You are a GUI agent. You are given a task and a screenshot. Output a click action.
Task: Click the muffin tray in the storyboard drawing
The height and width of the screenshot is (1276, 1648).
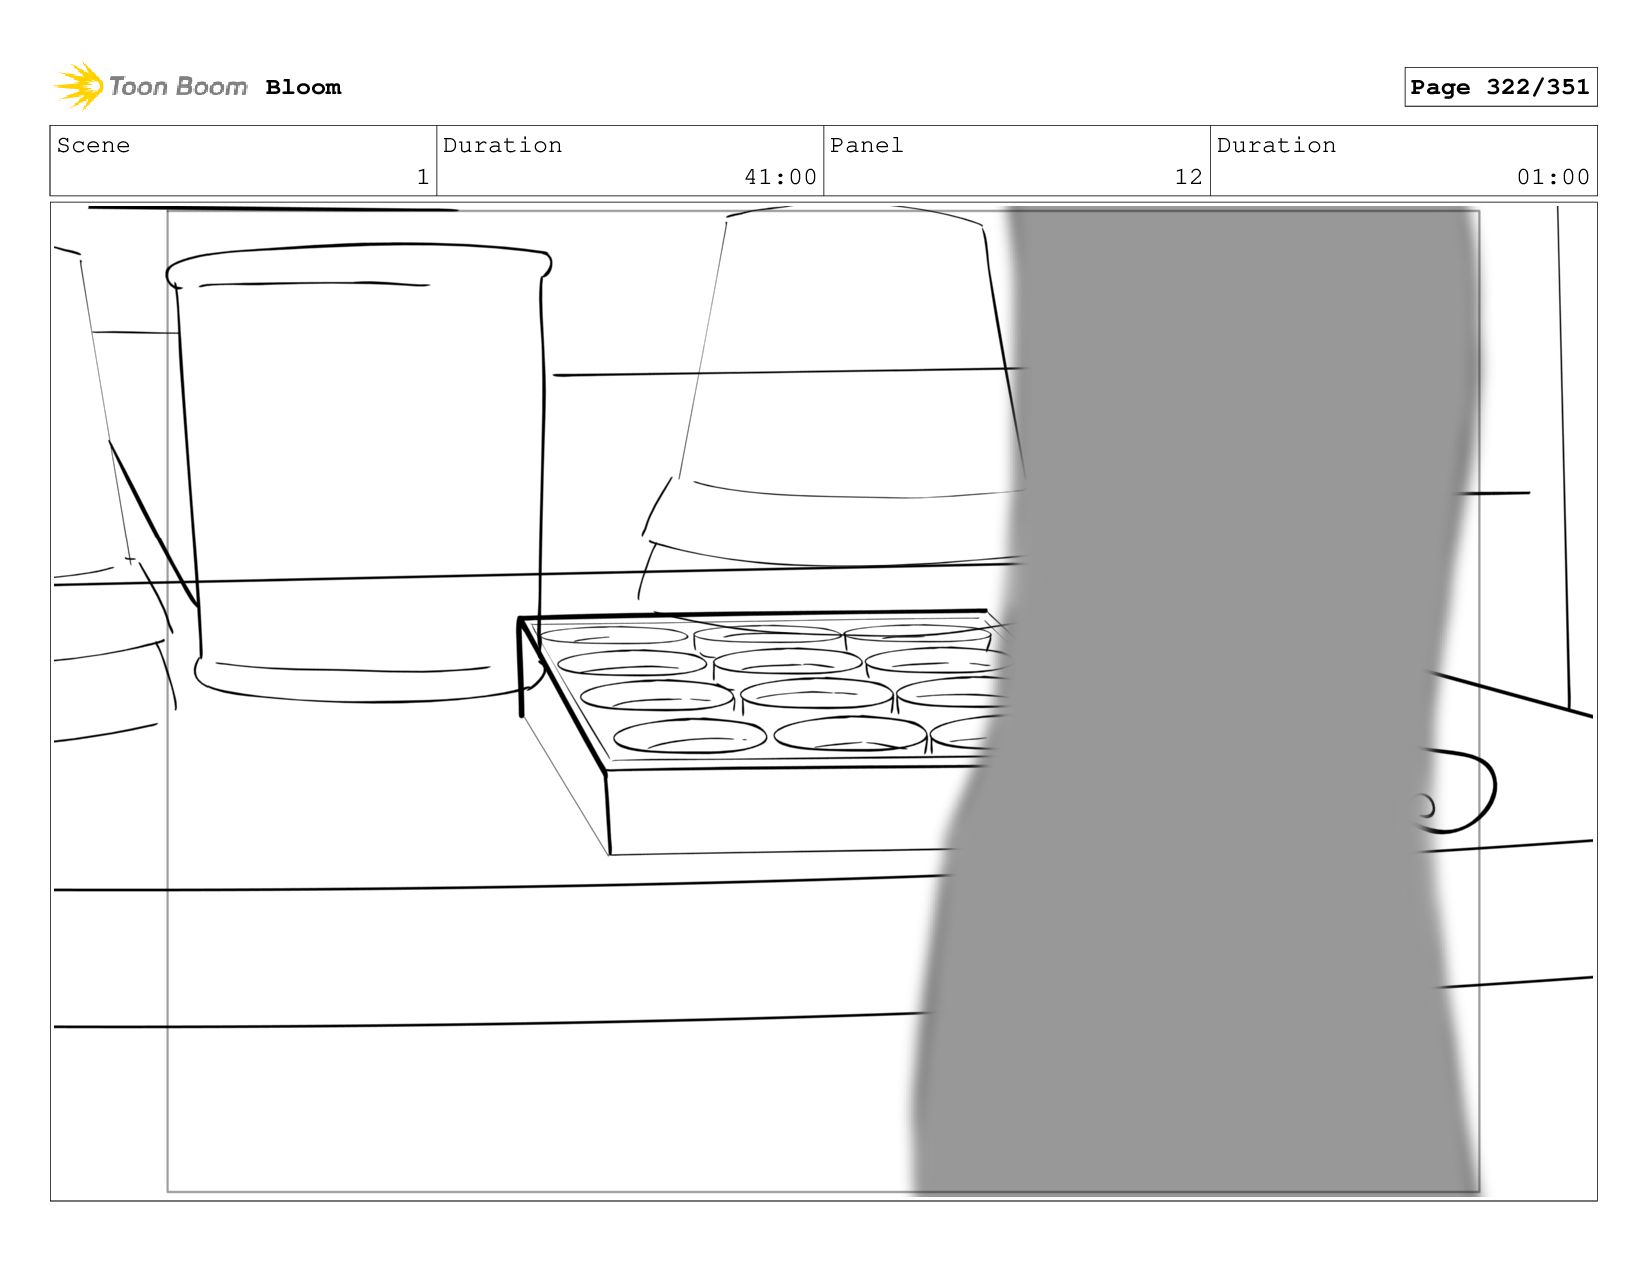pos(765,732)
